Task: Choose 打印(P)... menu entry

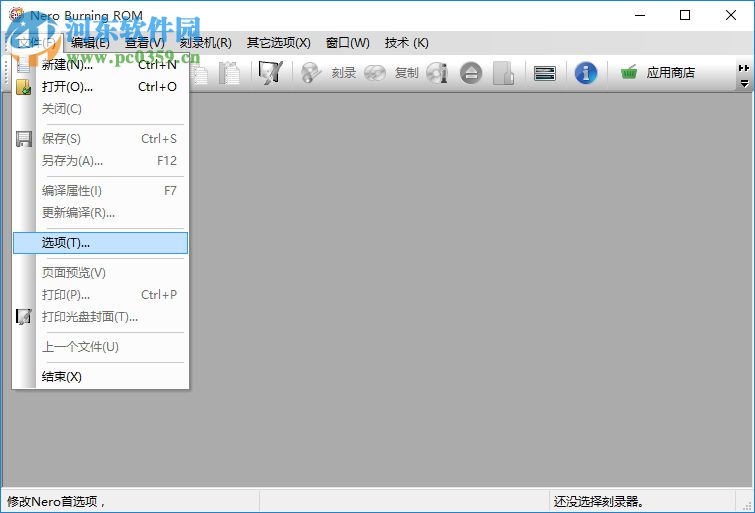Action: tap(101, 295)
